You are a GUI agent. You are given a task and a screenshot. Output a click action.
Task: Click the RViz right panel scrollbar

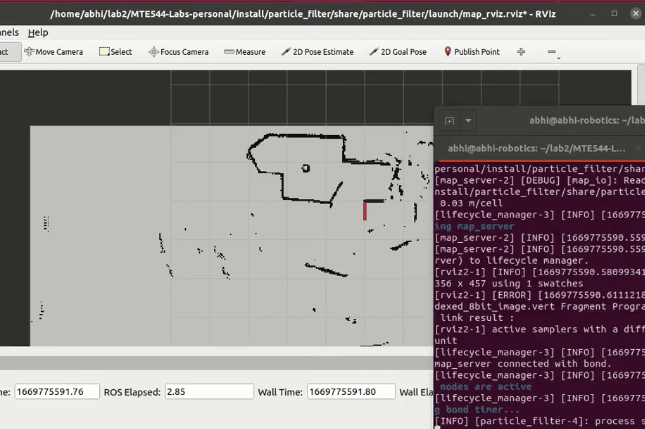coord(641,84)
